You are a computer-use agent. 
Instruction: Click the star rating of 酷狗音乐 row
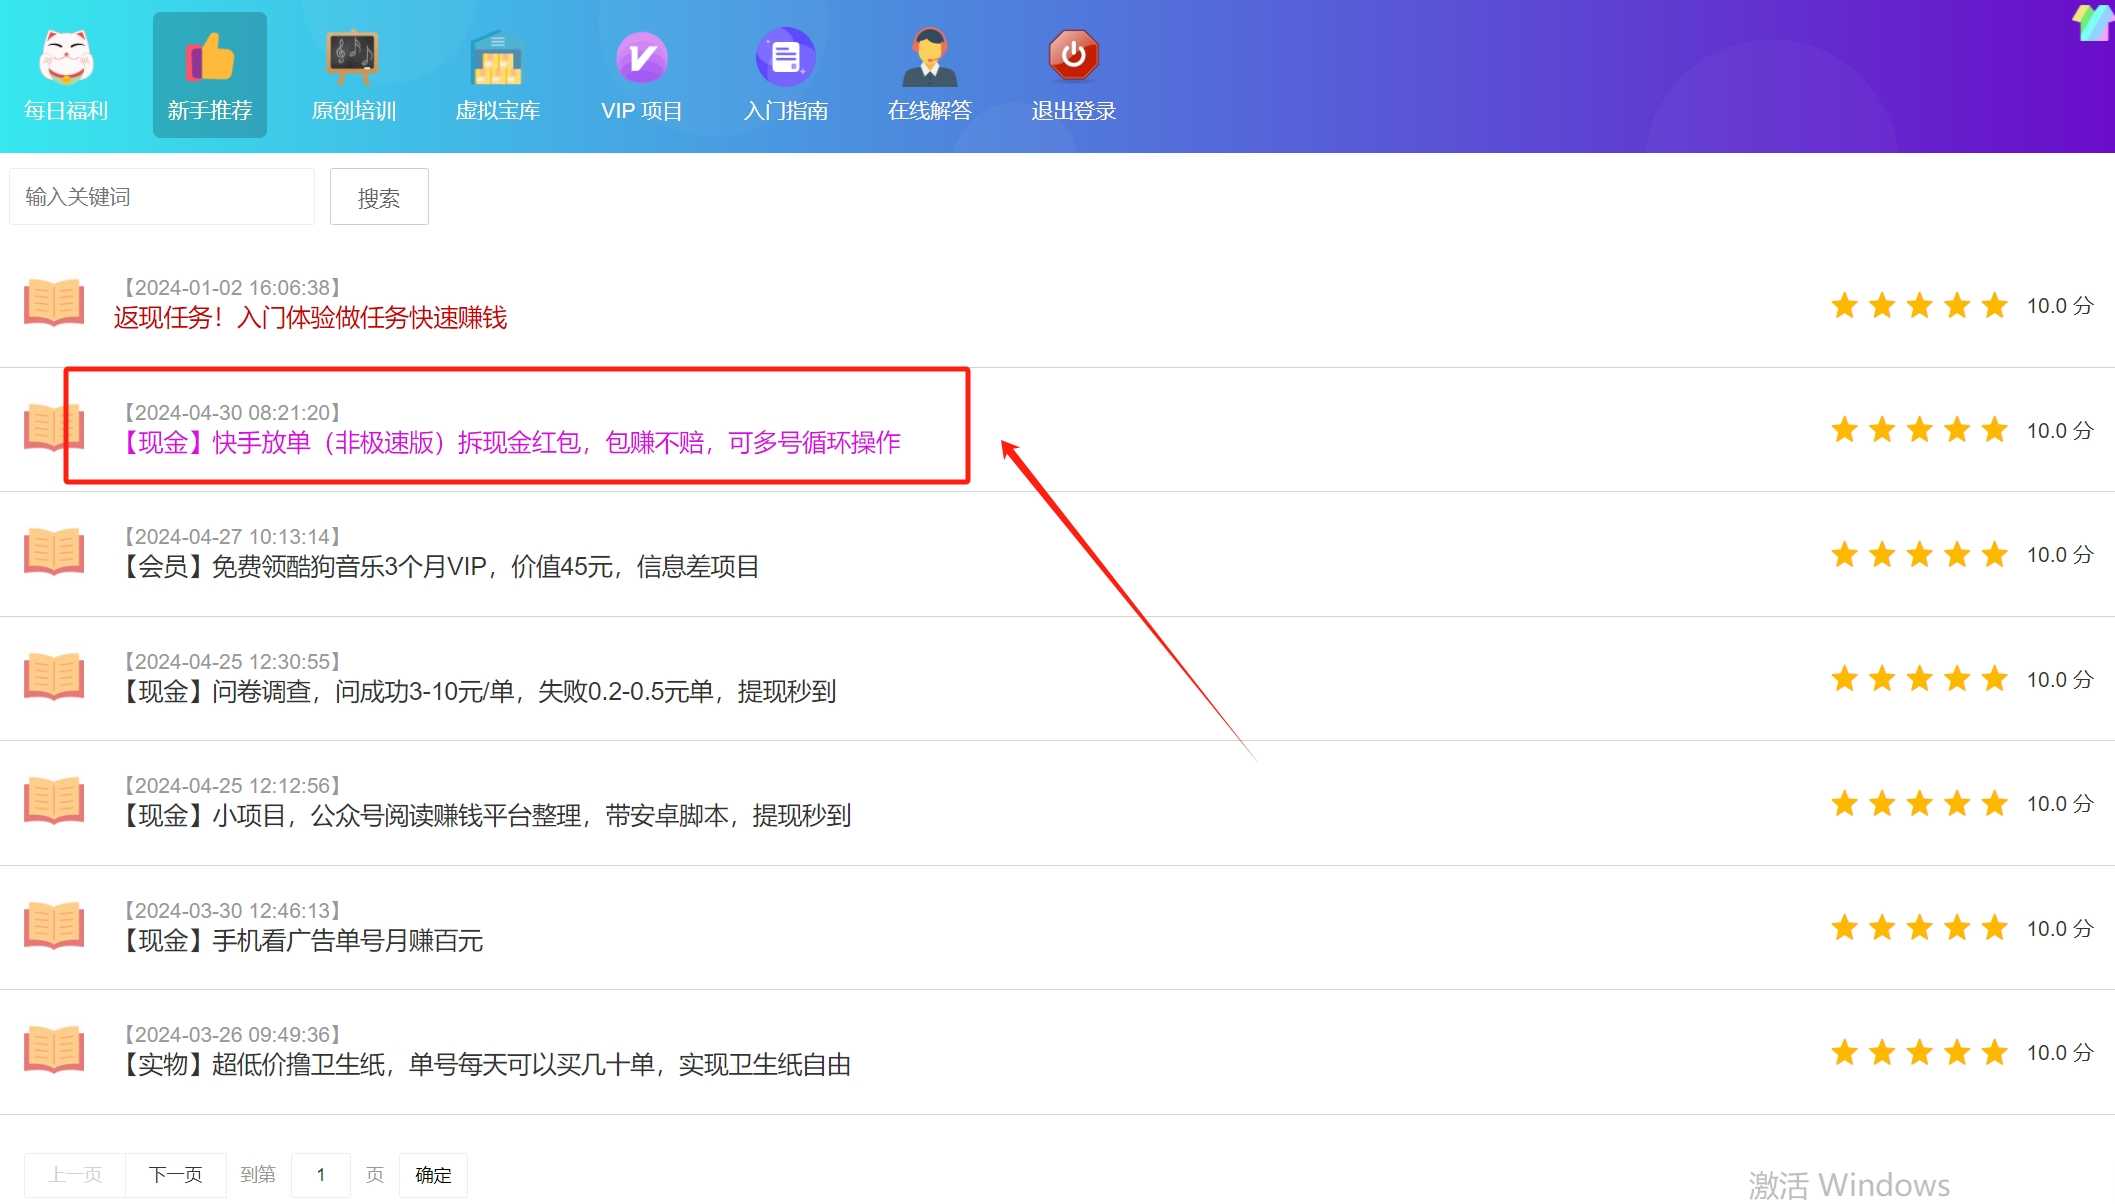(1919, 554)
